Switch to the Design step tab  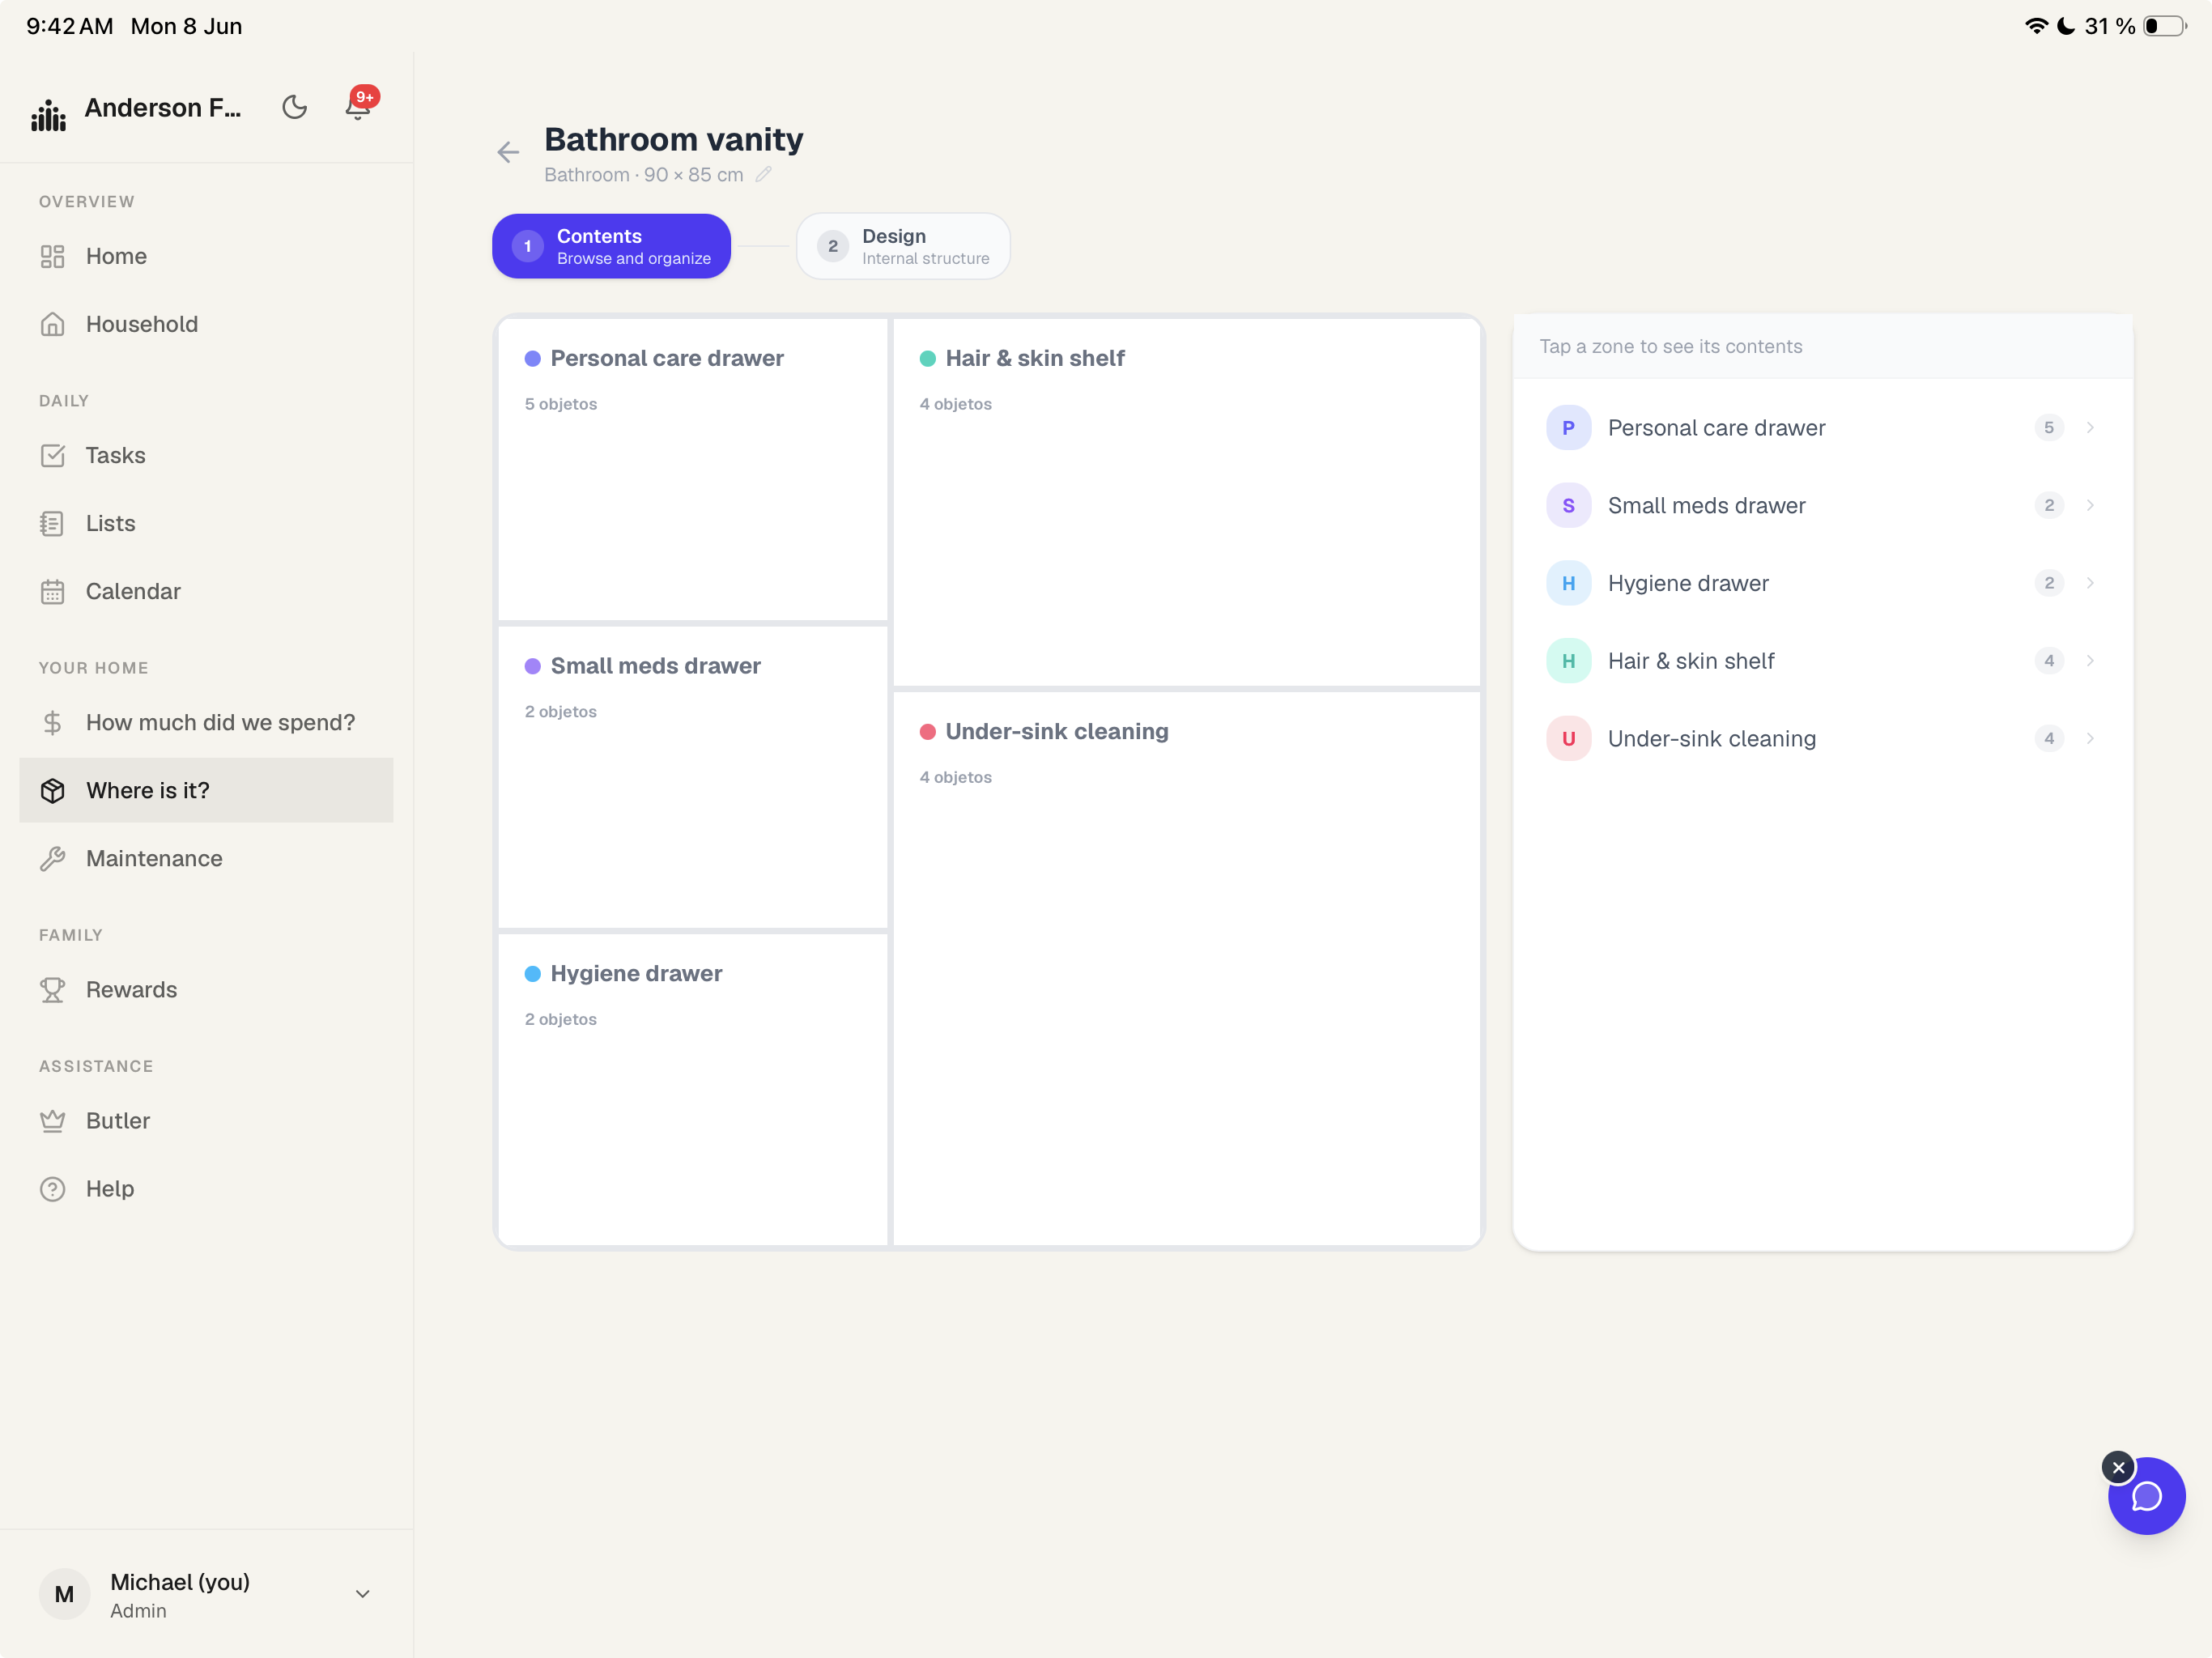903,246
